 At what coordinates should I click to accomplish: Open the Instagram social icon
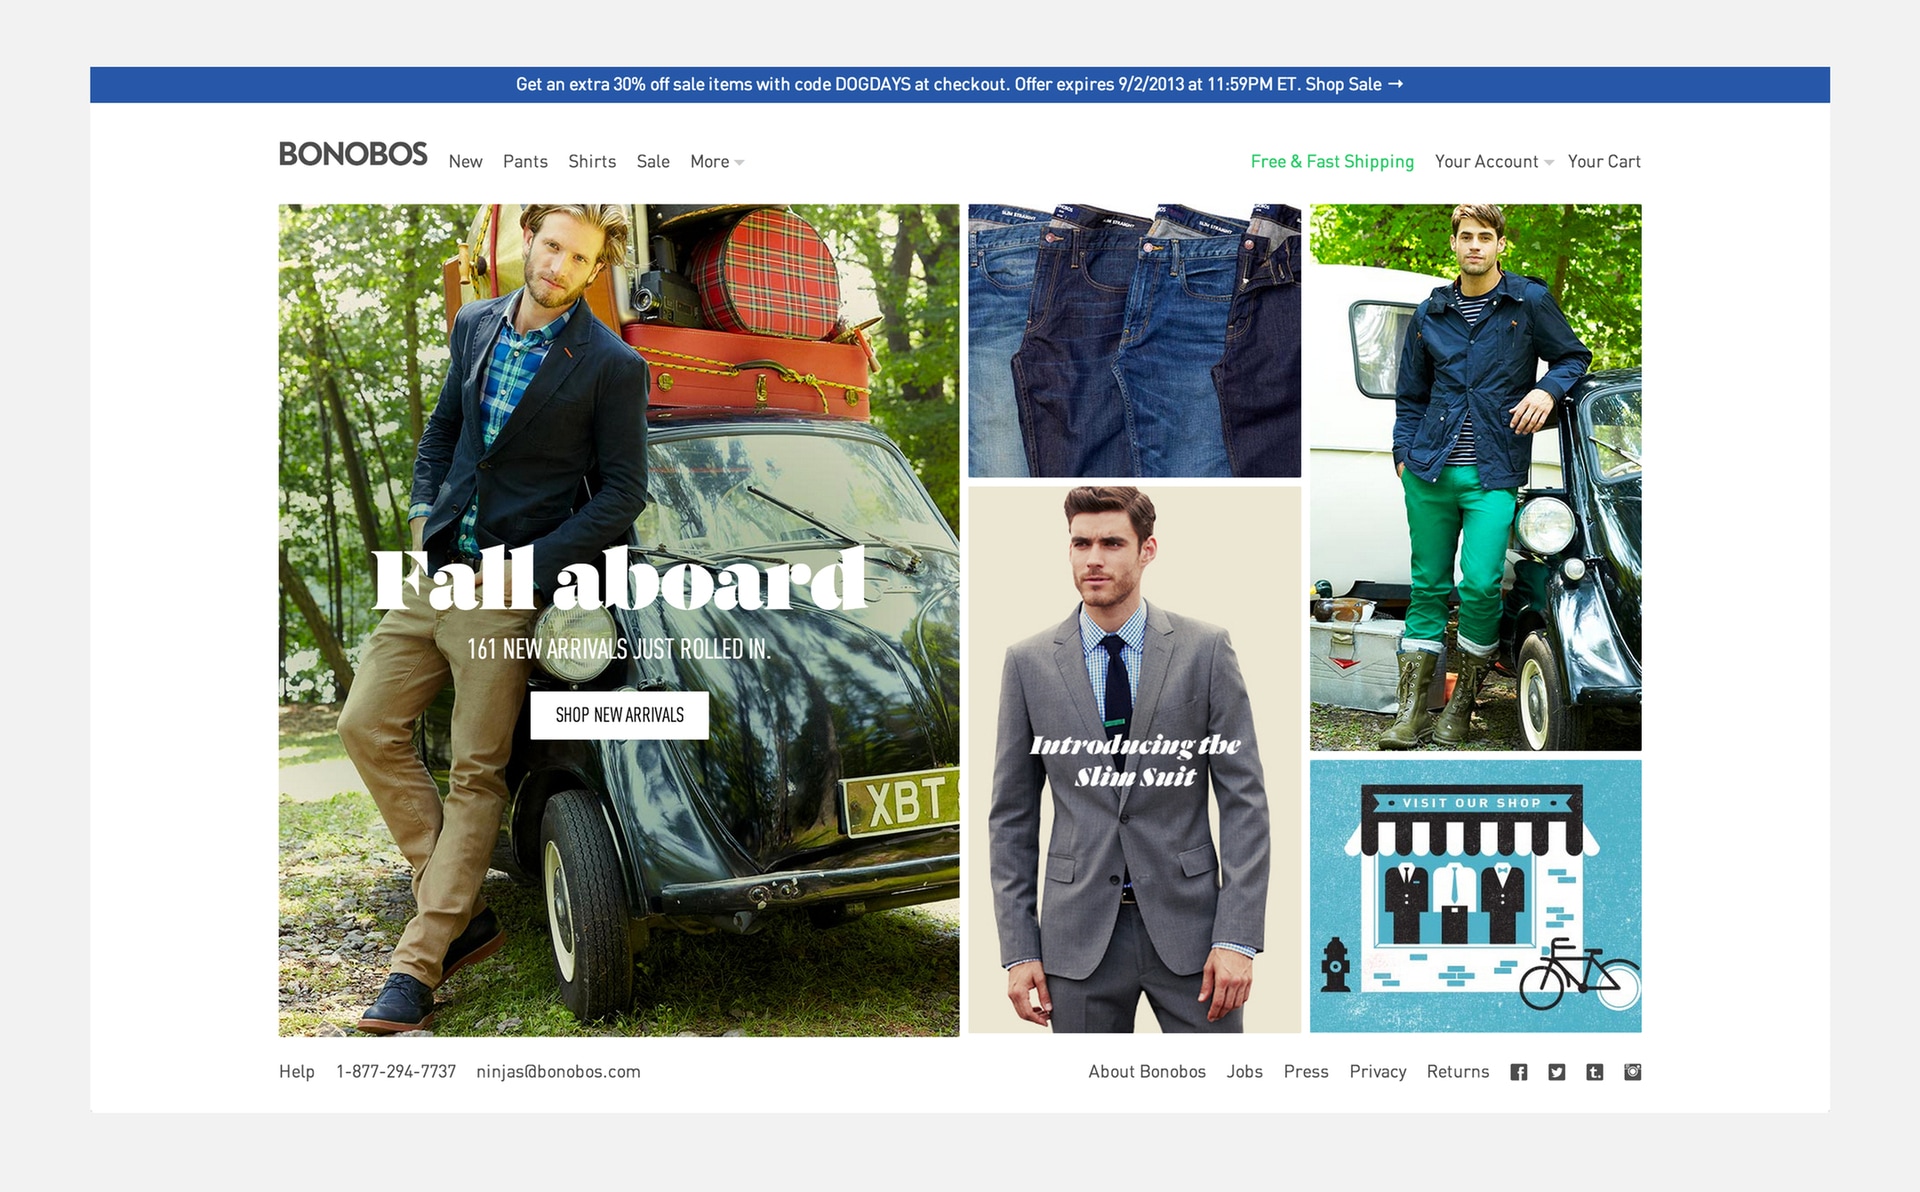pyautogui.click(x=1632, y=1072)
